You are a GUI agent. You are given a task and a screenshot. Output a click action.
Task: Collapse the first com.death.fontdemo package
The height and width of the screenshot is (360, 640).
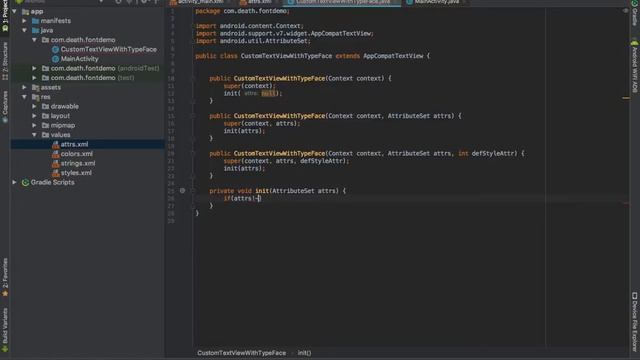pos(34,40)
